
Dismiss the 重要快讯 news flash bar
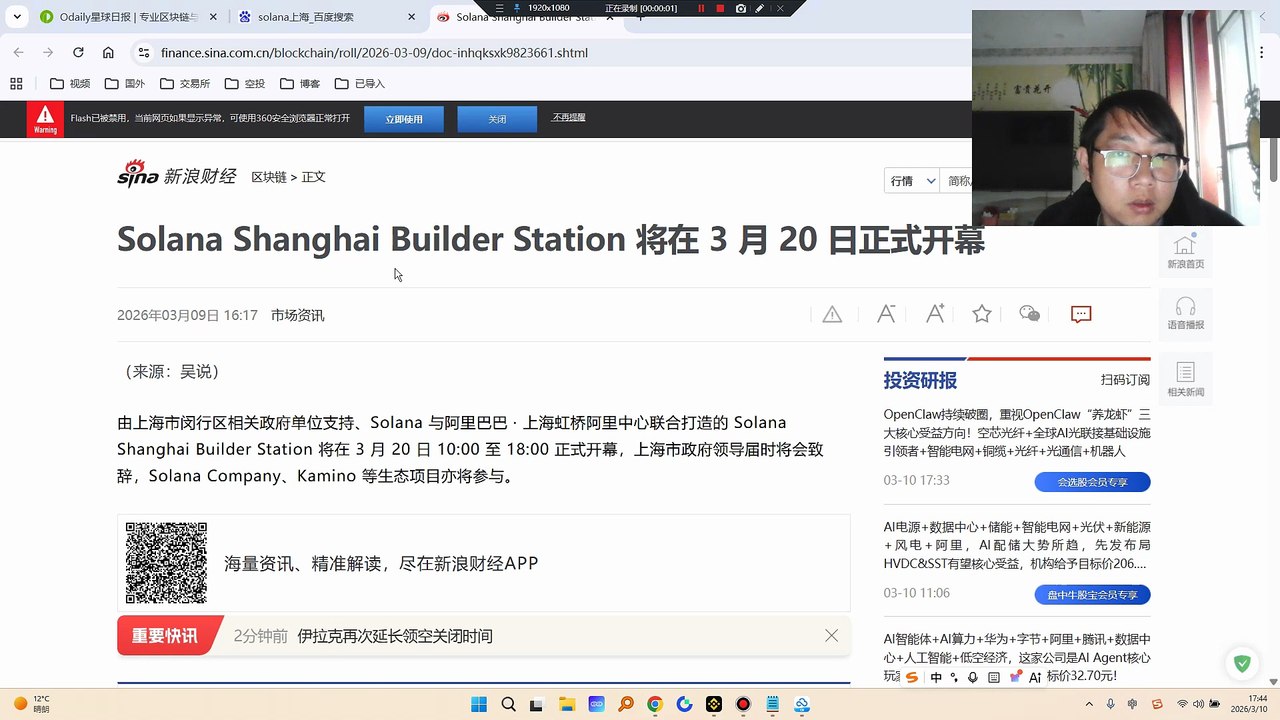point(831,636)
